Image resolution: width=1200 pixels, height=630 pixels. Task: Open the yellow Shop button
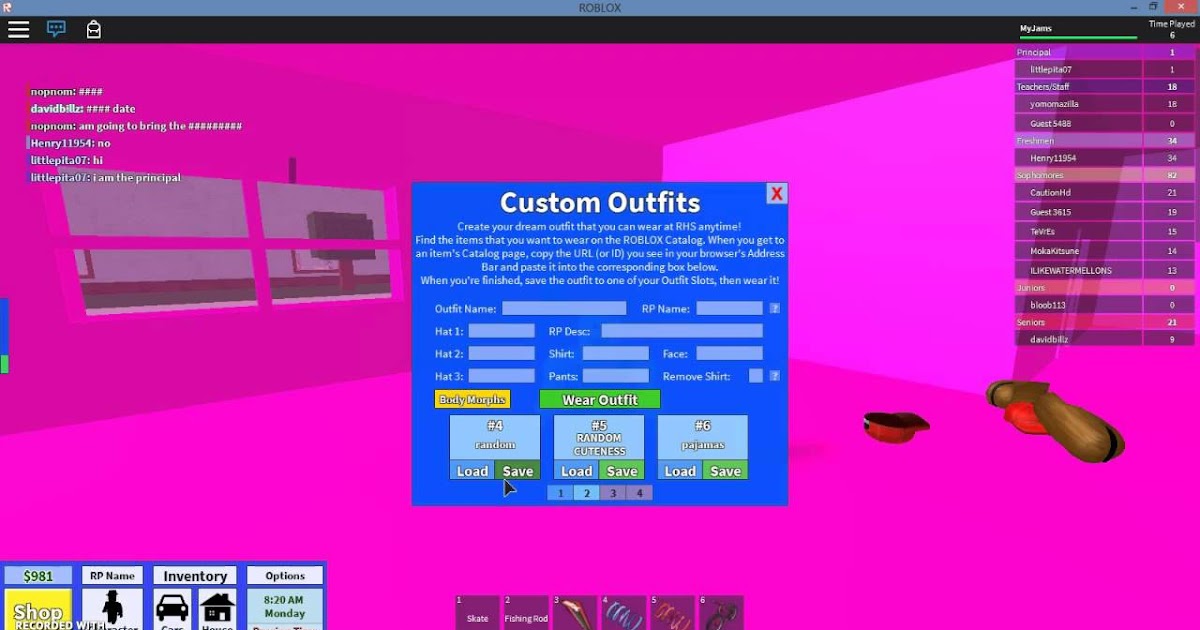pyautogui.click(x=38, y=610)
